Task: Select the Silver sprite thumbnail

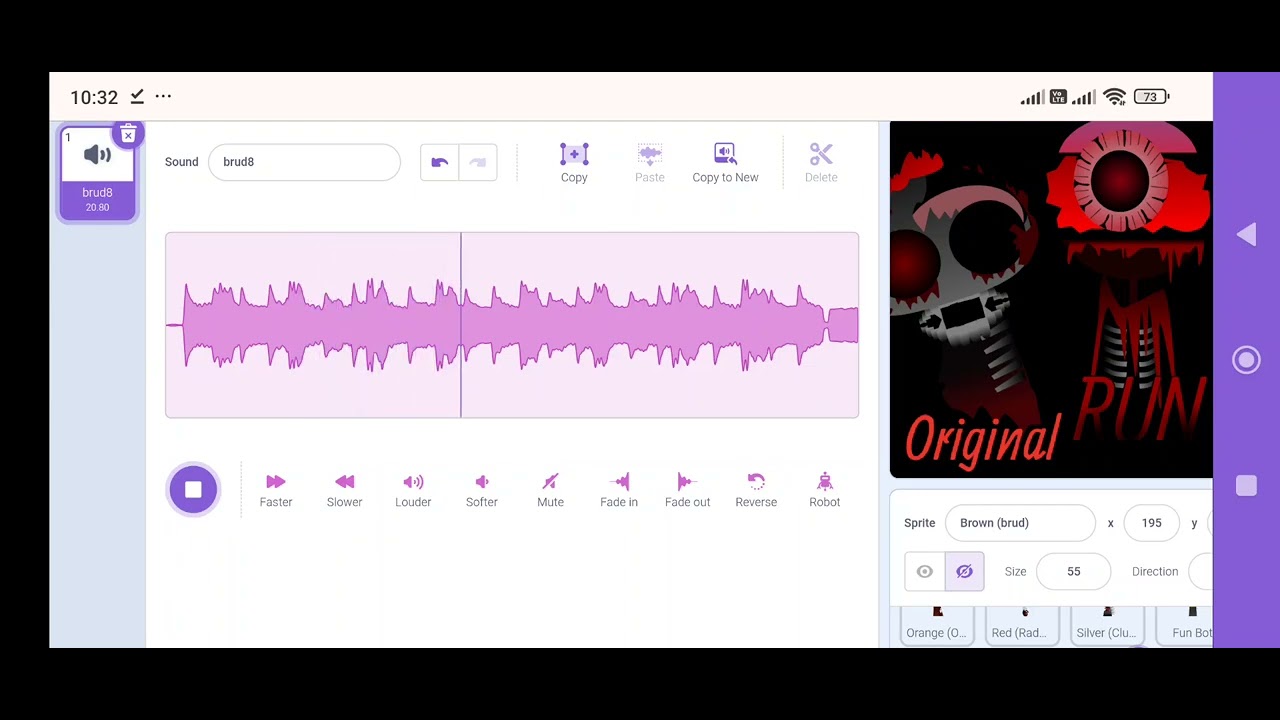Action: pos(1106,625)
